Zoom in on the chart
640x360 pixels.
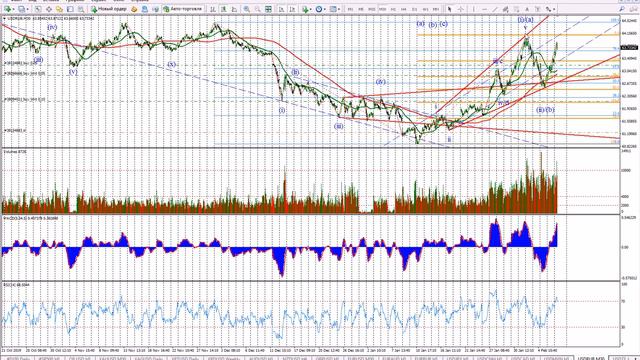point(247,9)
